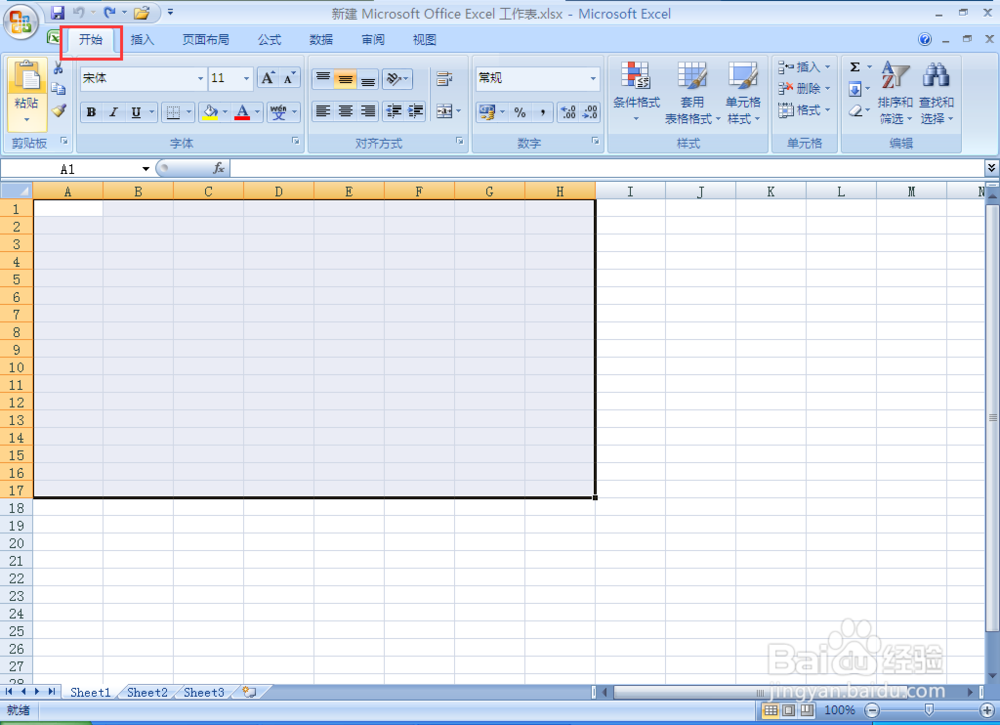Click cell Format button (格式)
This screenshot has height=725, width=1000.
(x=805, y=110)
